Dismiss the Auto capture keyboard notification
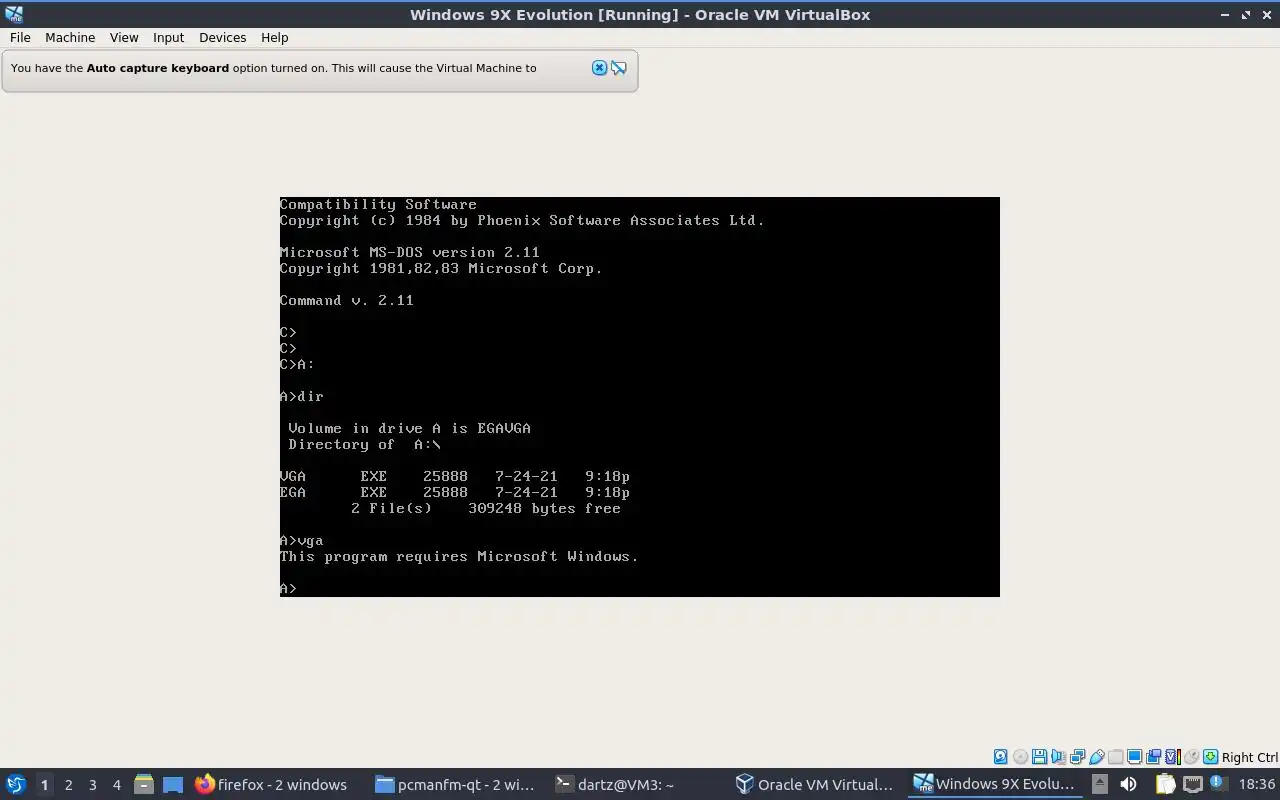The height and width of the screenshot is (800, 1280). [599, 68]
